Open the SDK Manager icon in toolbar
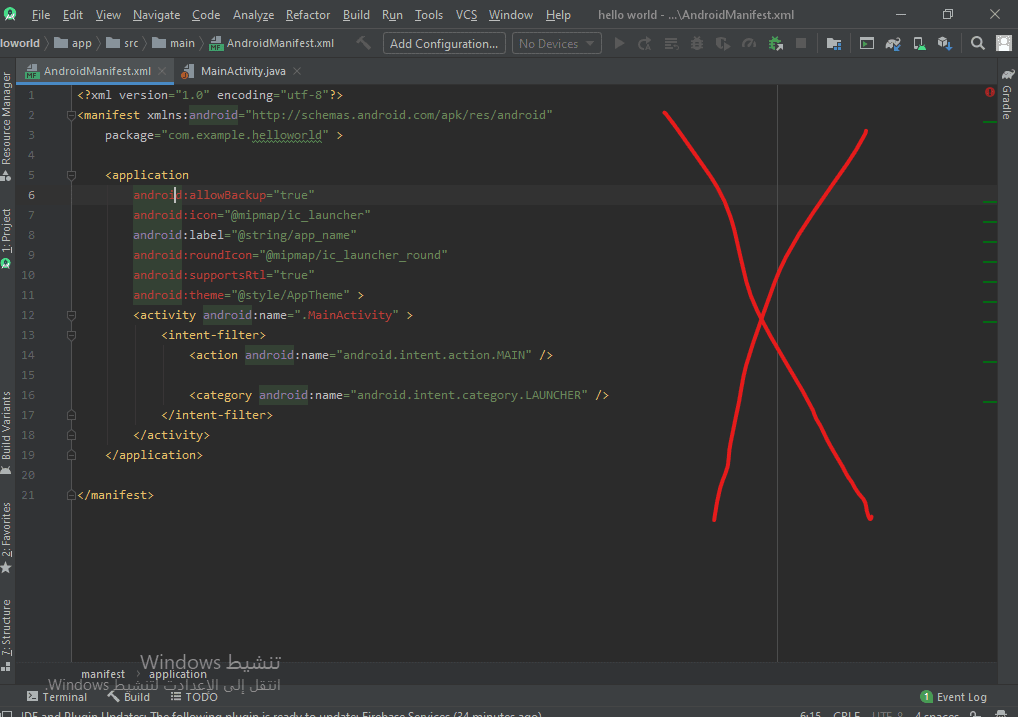 tap(943, 44)
